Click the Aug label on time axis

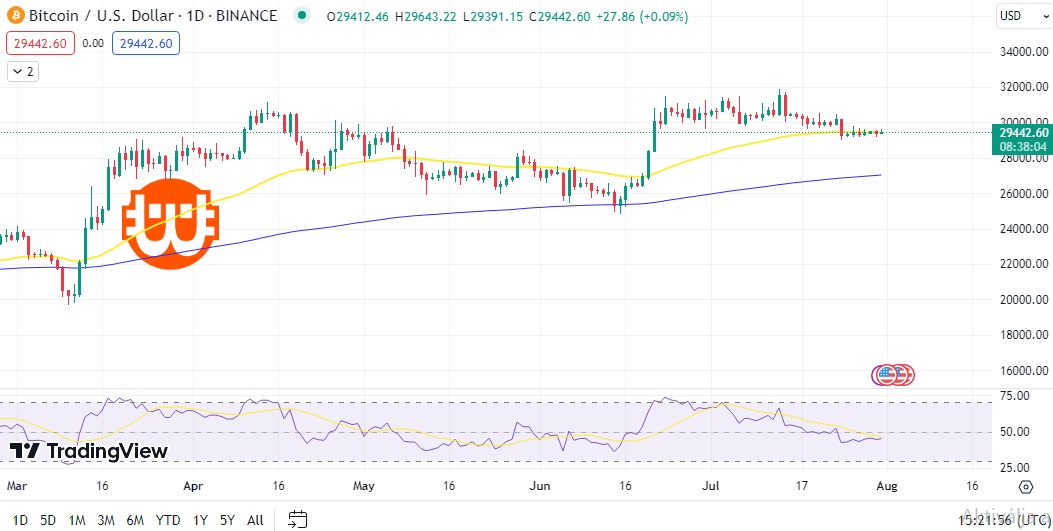point(887,485)
